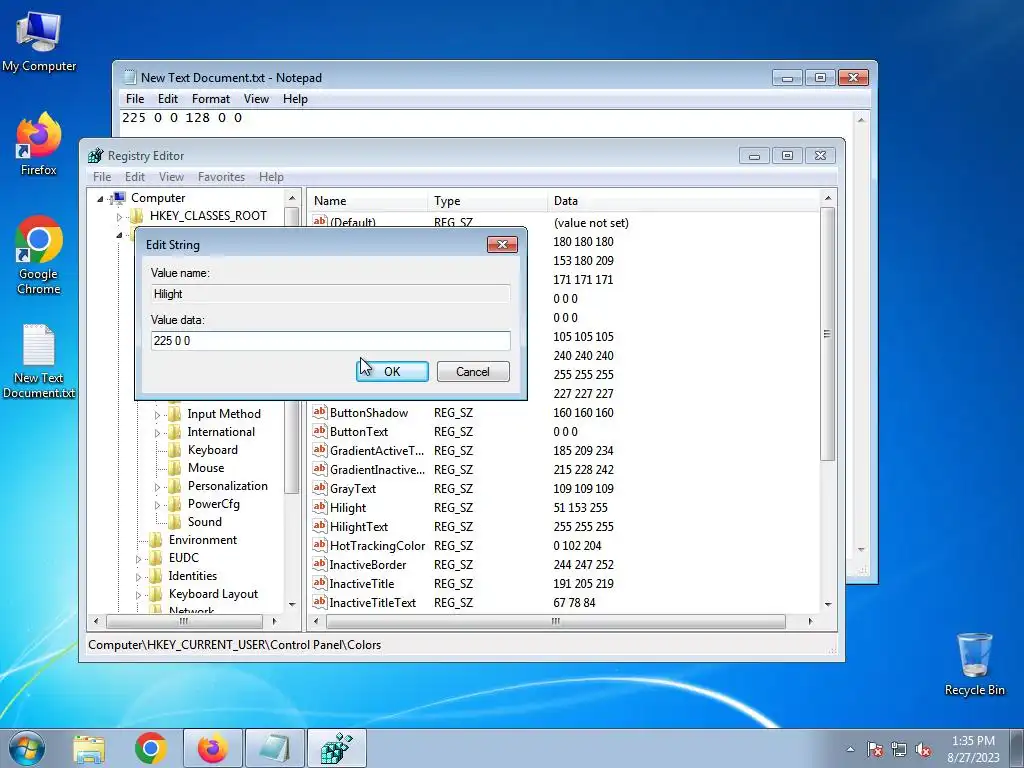The height and width of the screenshot is (768, 1024).
Task: Click Notepad text line 225 0 0 128 0 0
Action: pyautogui.click(x=182, y=118)
